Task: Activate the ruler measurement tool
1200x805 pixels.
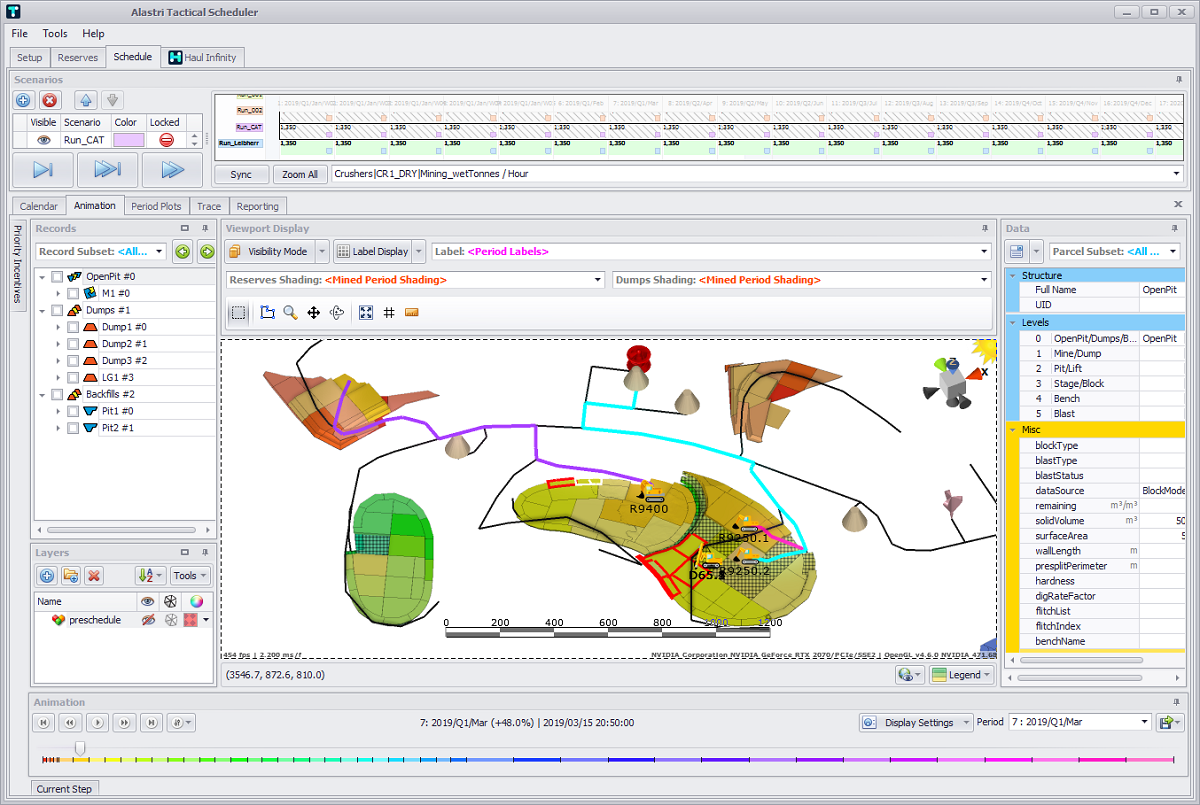Action: (x=412, y=313)
